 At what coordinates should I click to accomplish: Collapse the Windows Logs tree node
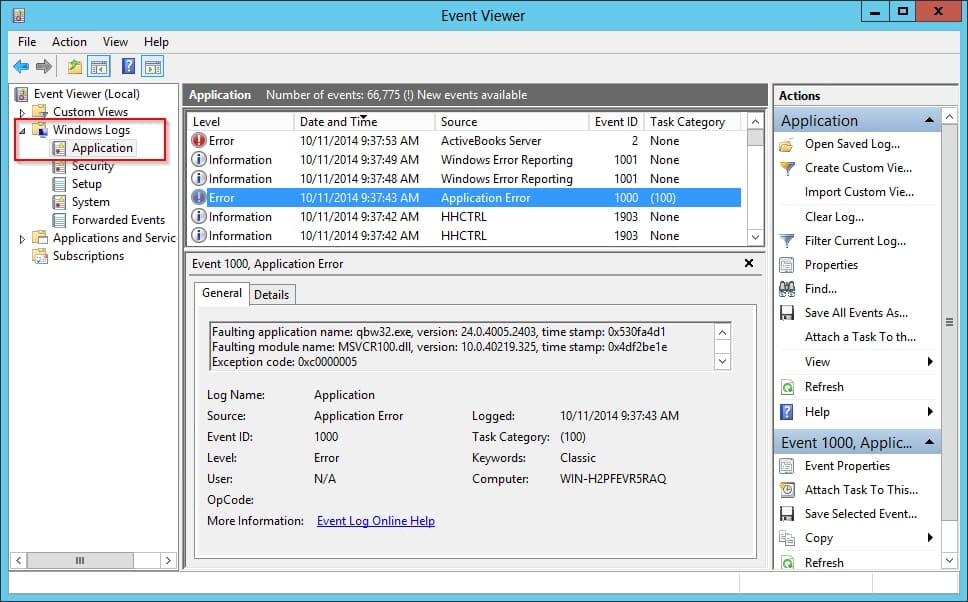click(22, 130)
